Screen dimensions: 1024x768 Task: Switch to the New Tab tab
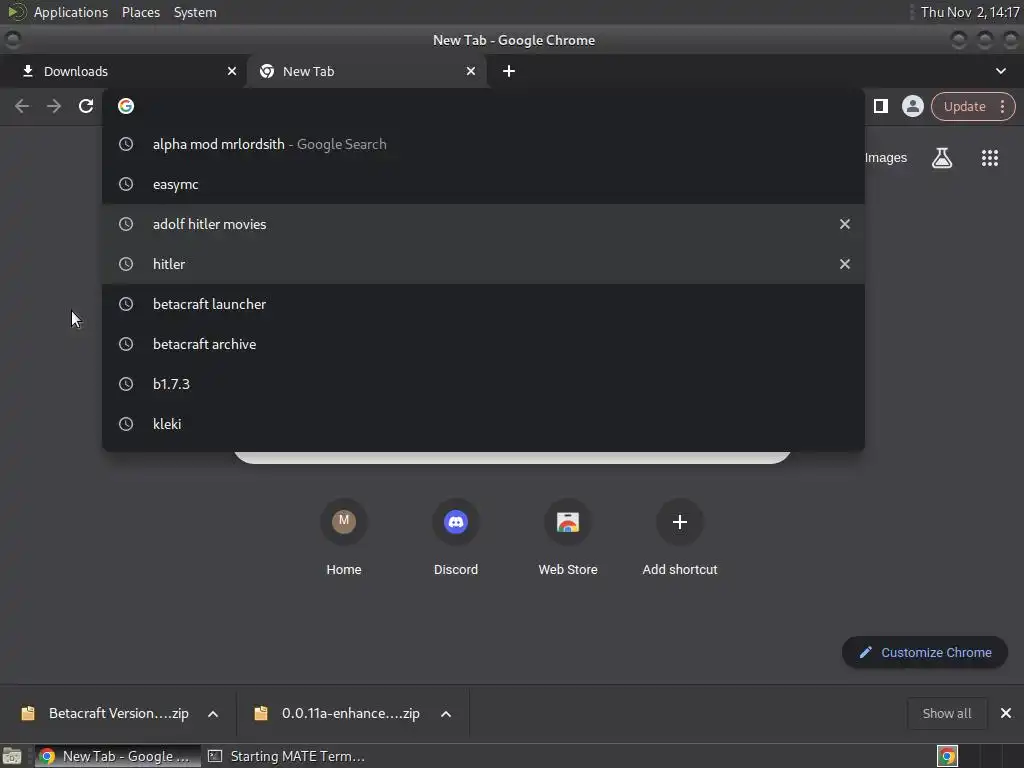[366, 71]
